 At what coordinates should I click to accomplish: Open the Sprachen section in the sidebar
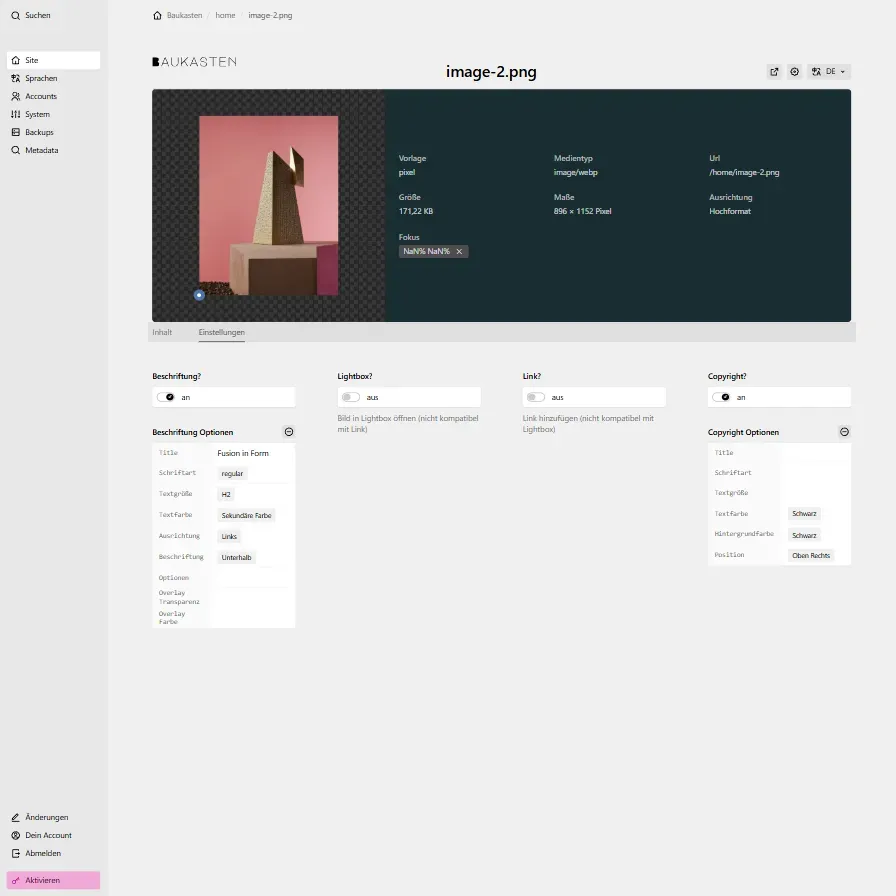pyautogui.click(x=40, y=78)
